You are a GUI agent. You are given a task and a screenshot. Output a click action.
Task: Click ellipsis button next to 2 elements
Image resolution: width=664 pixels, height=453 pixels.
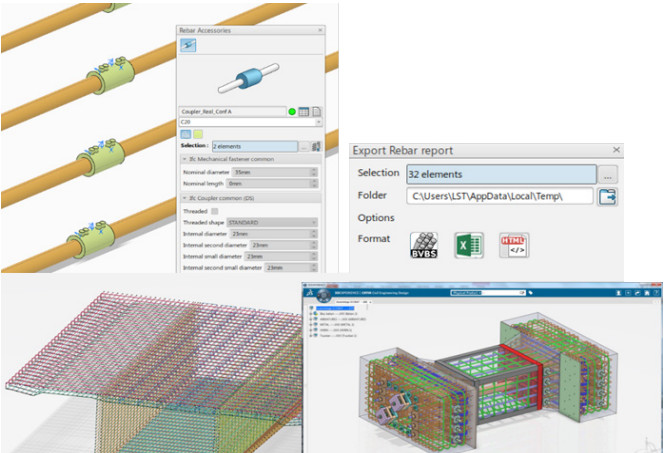[x=304, y=147]
